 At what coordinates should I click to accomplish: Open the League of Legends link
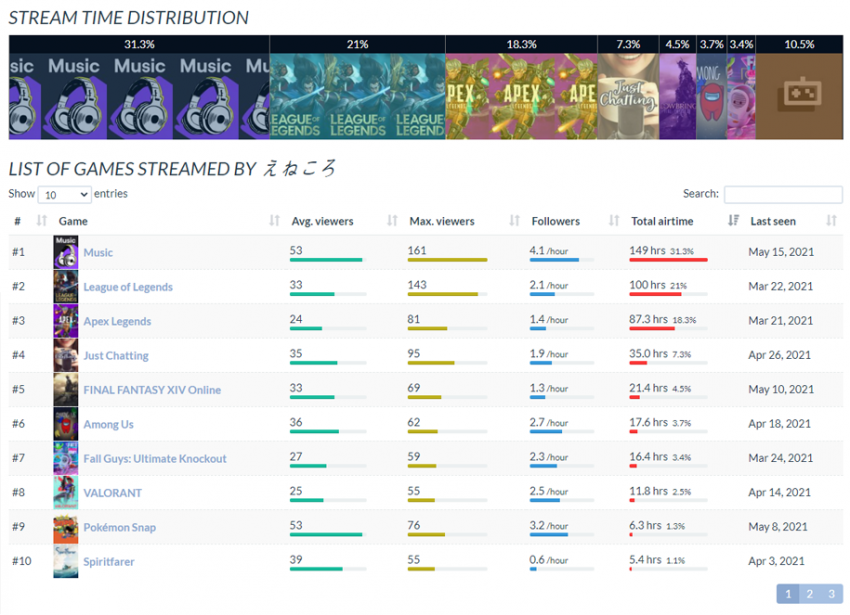coord(128,287)
